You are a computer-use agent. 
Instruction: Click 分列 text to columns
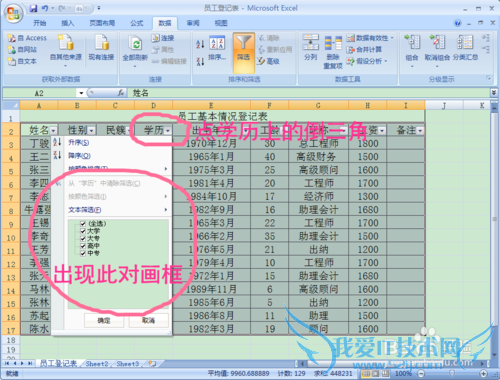pyautogui.click(x=311, y=47)
